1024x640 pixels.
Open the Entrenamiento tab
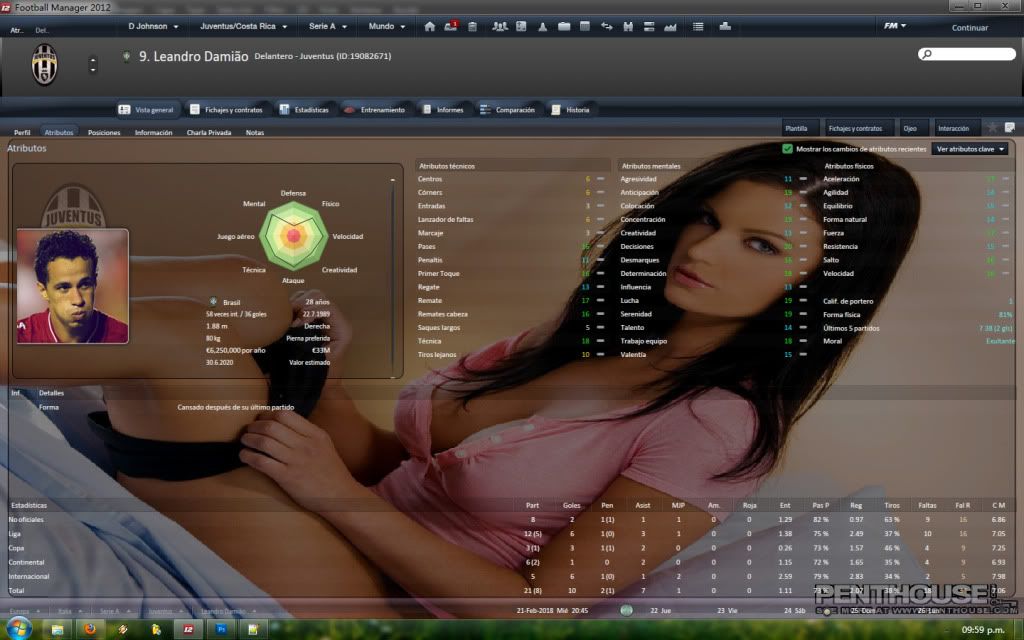(x=374, y=110)
